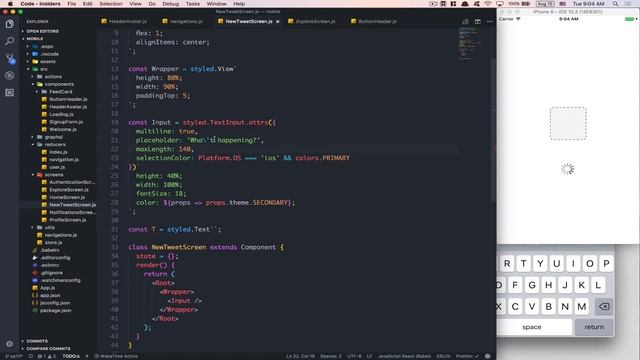Open the Manage gear at activity bar bottom
This screenshot has width=640, height=360.
(10, 344)
